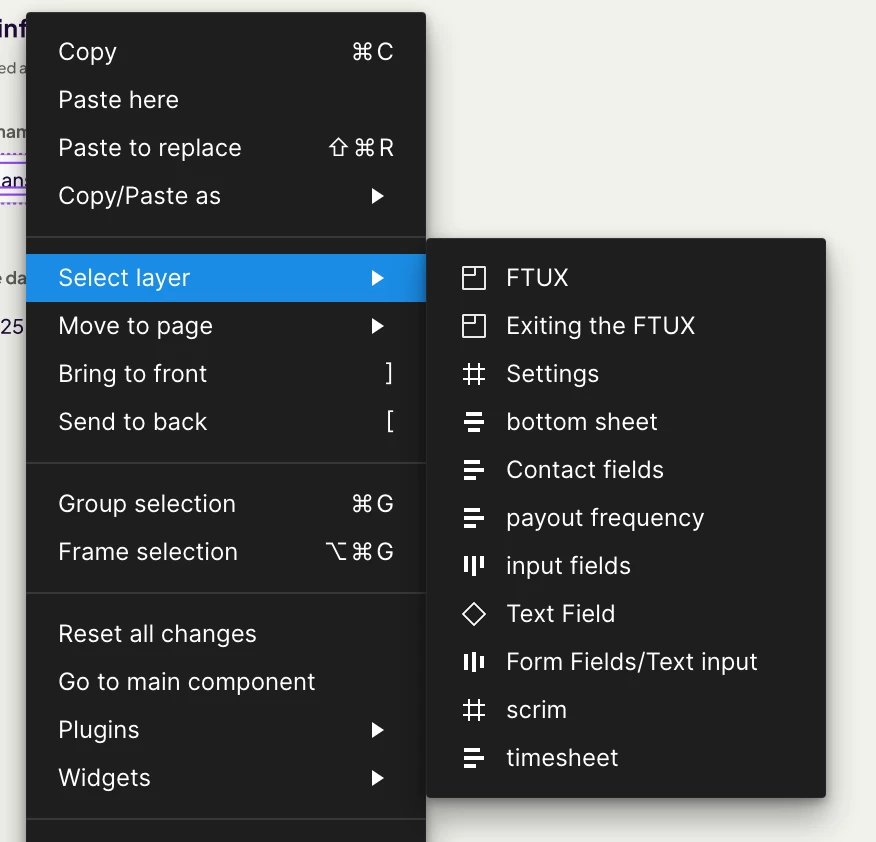Viewport: 876px width, 842px height.
Task: Select Reset all changes
Action: pyautogui.click(x=158, y=634)
